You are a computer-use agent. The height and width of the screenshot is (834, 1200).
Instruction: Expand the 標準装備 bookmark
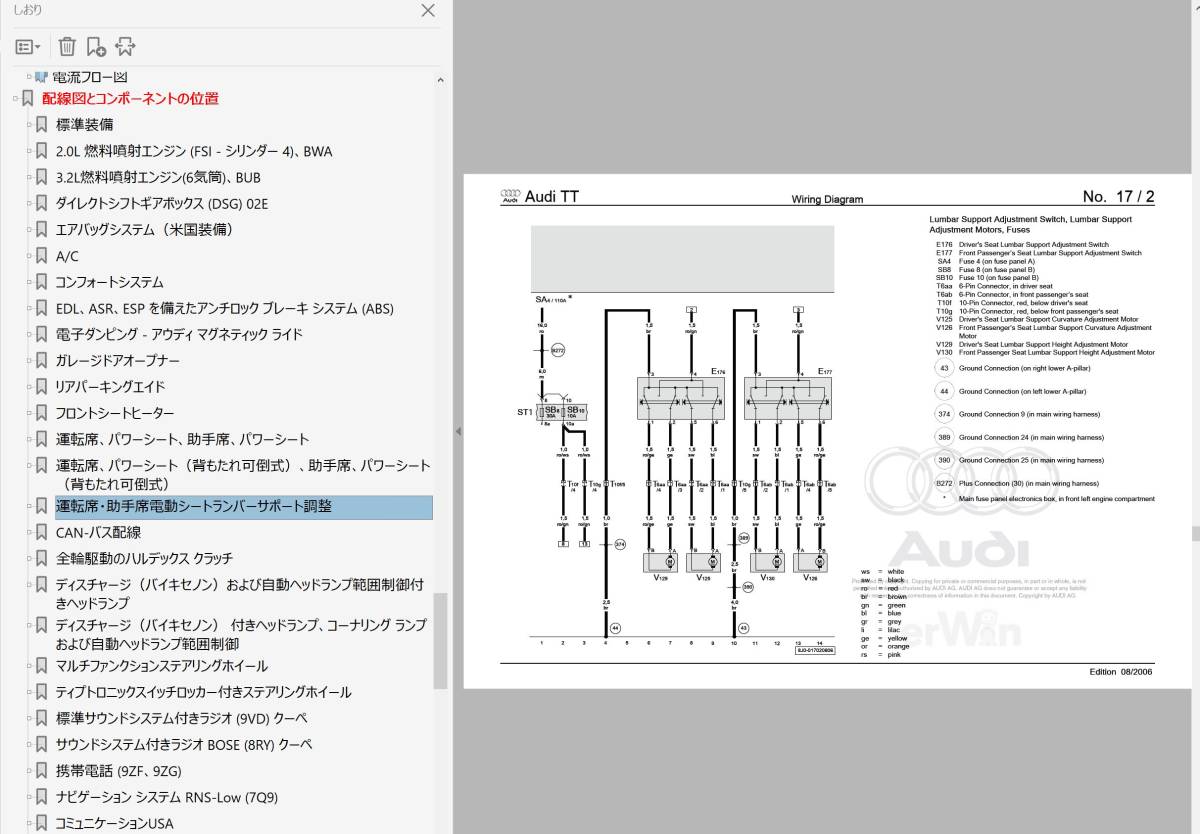click(29, 125)
